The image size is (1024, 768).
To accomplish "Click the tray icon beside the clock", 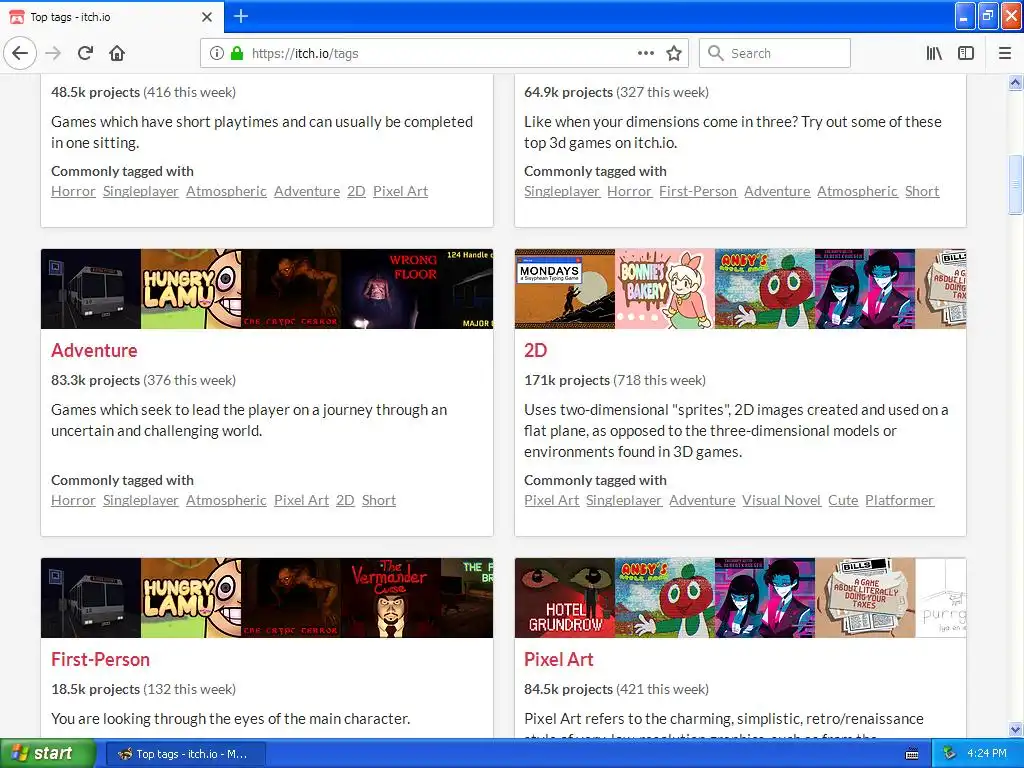I will 949,754.
